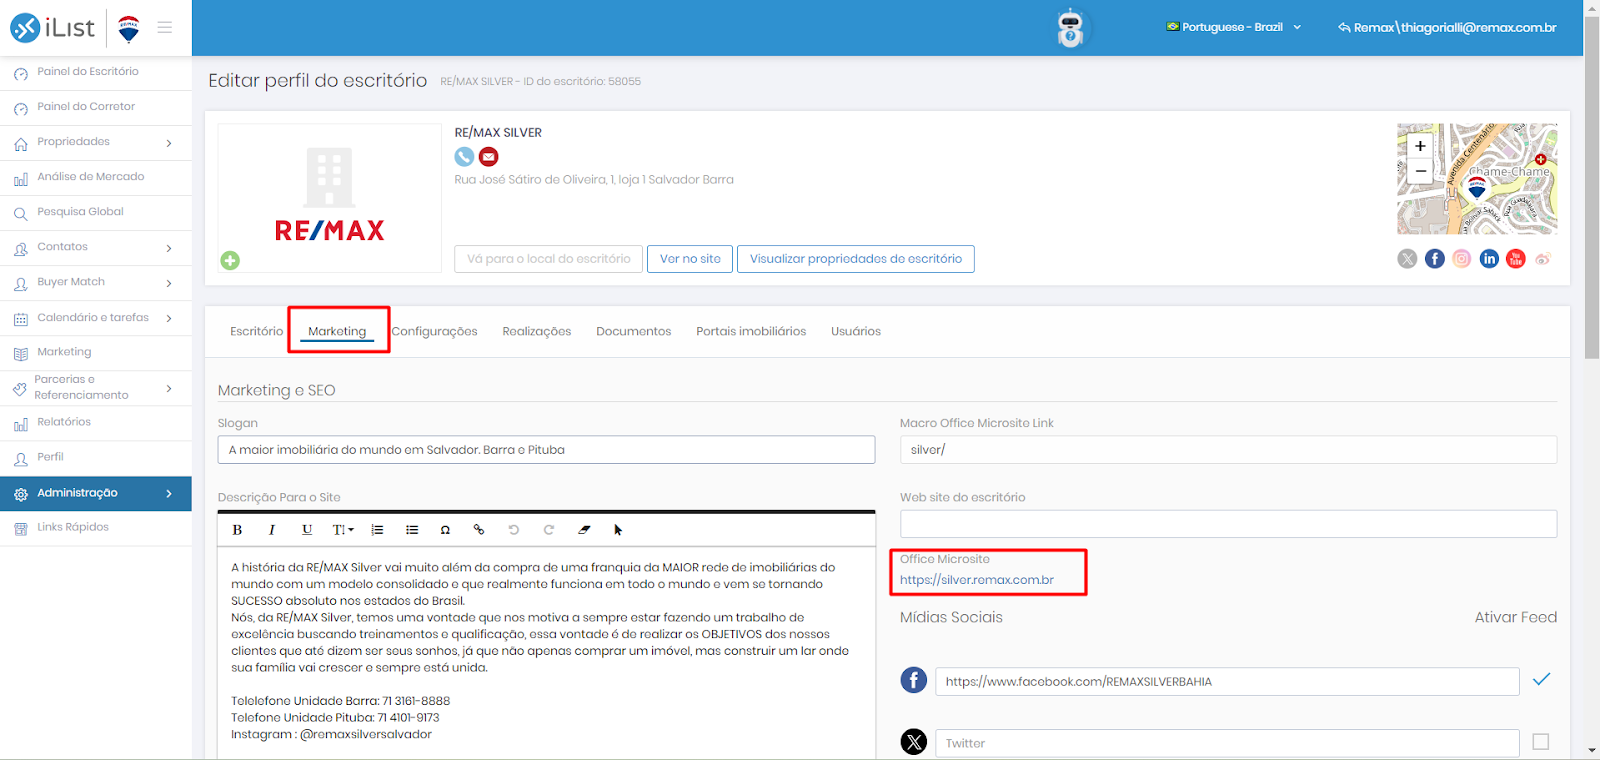The width and height of the screenshot is (1600, 760).
Task: Open the office Instagram icon near map
Action: [x=1461, y=259]
